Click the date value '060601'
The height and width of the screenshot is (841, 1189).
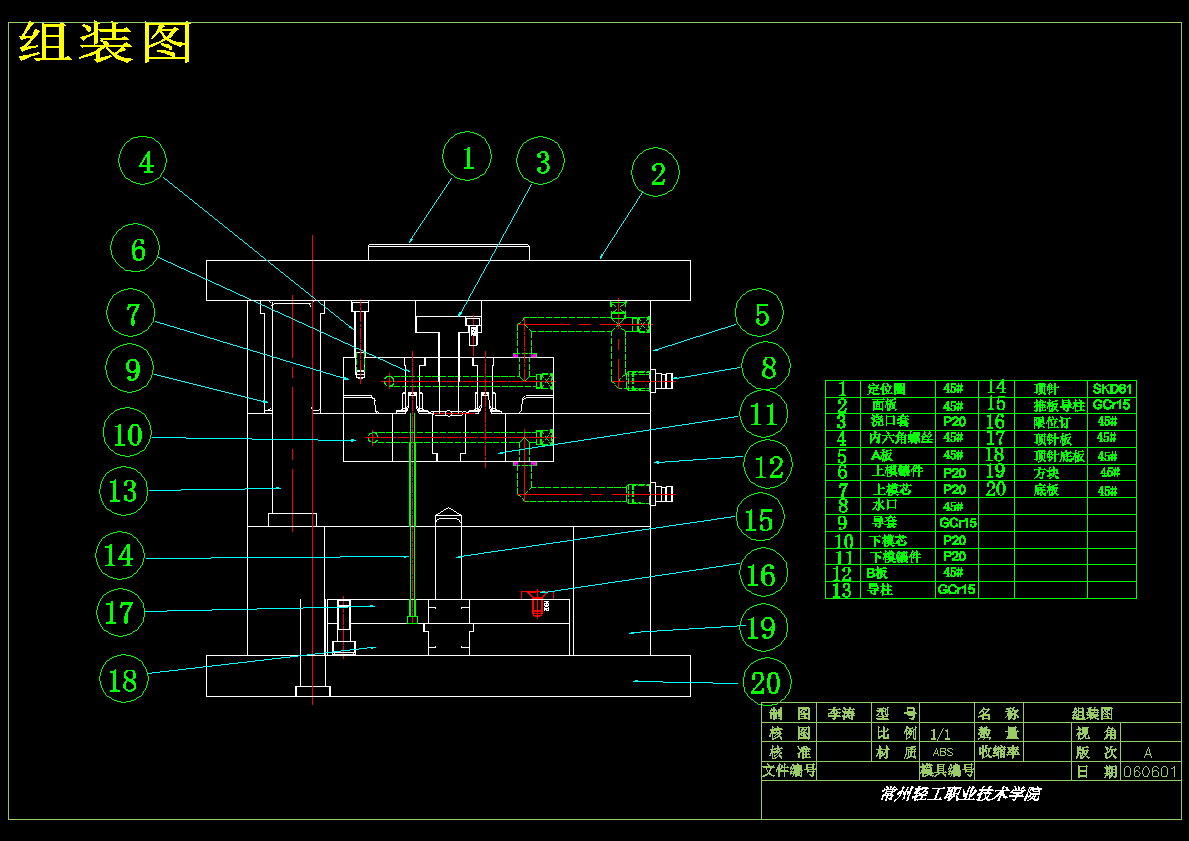point(1150,772)
